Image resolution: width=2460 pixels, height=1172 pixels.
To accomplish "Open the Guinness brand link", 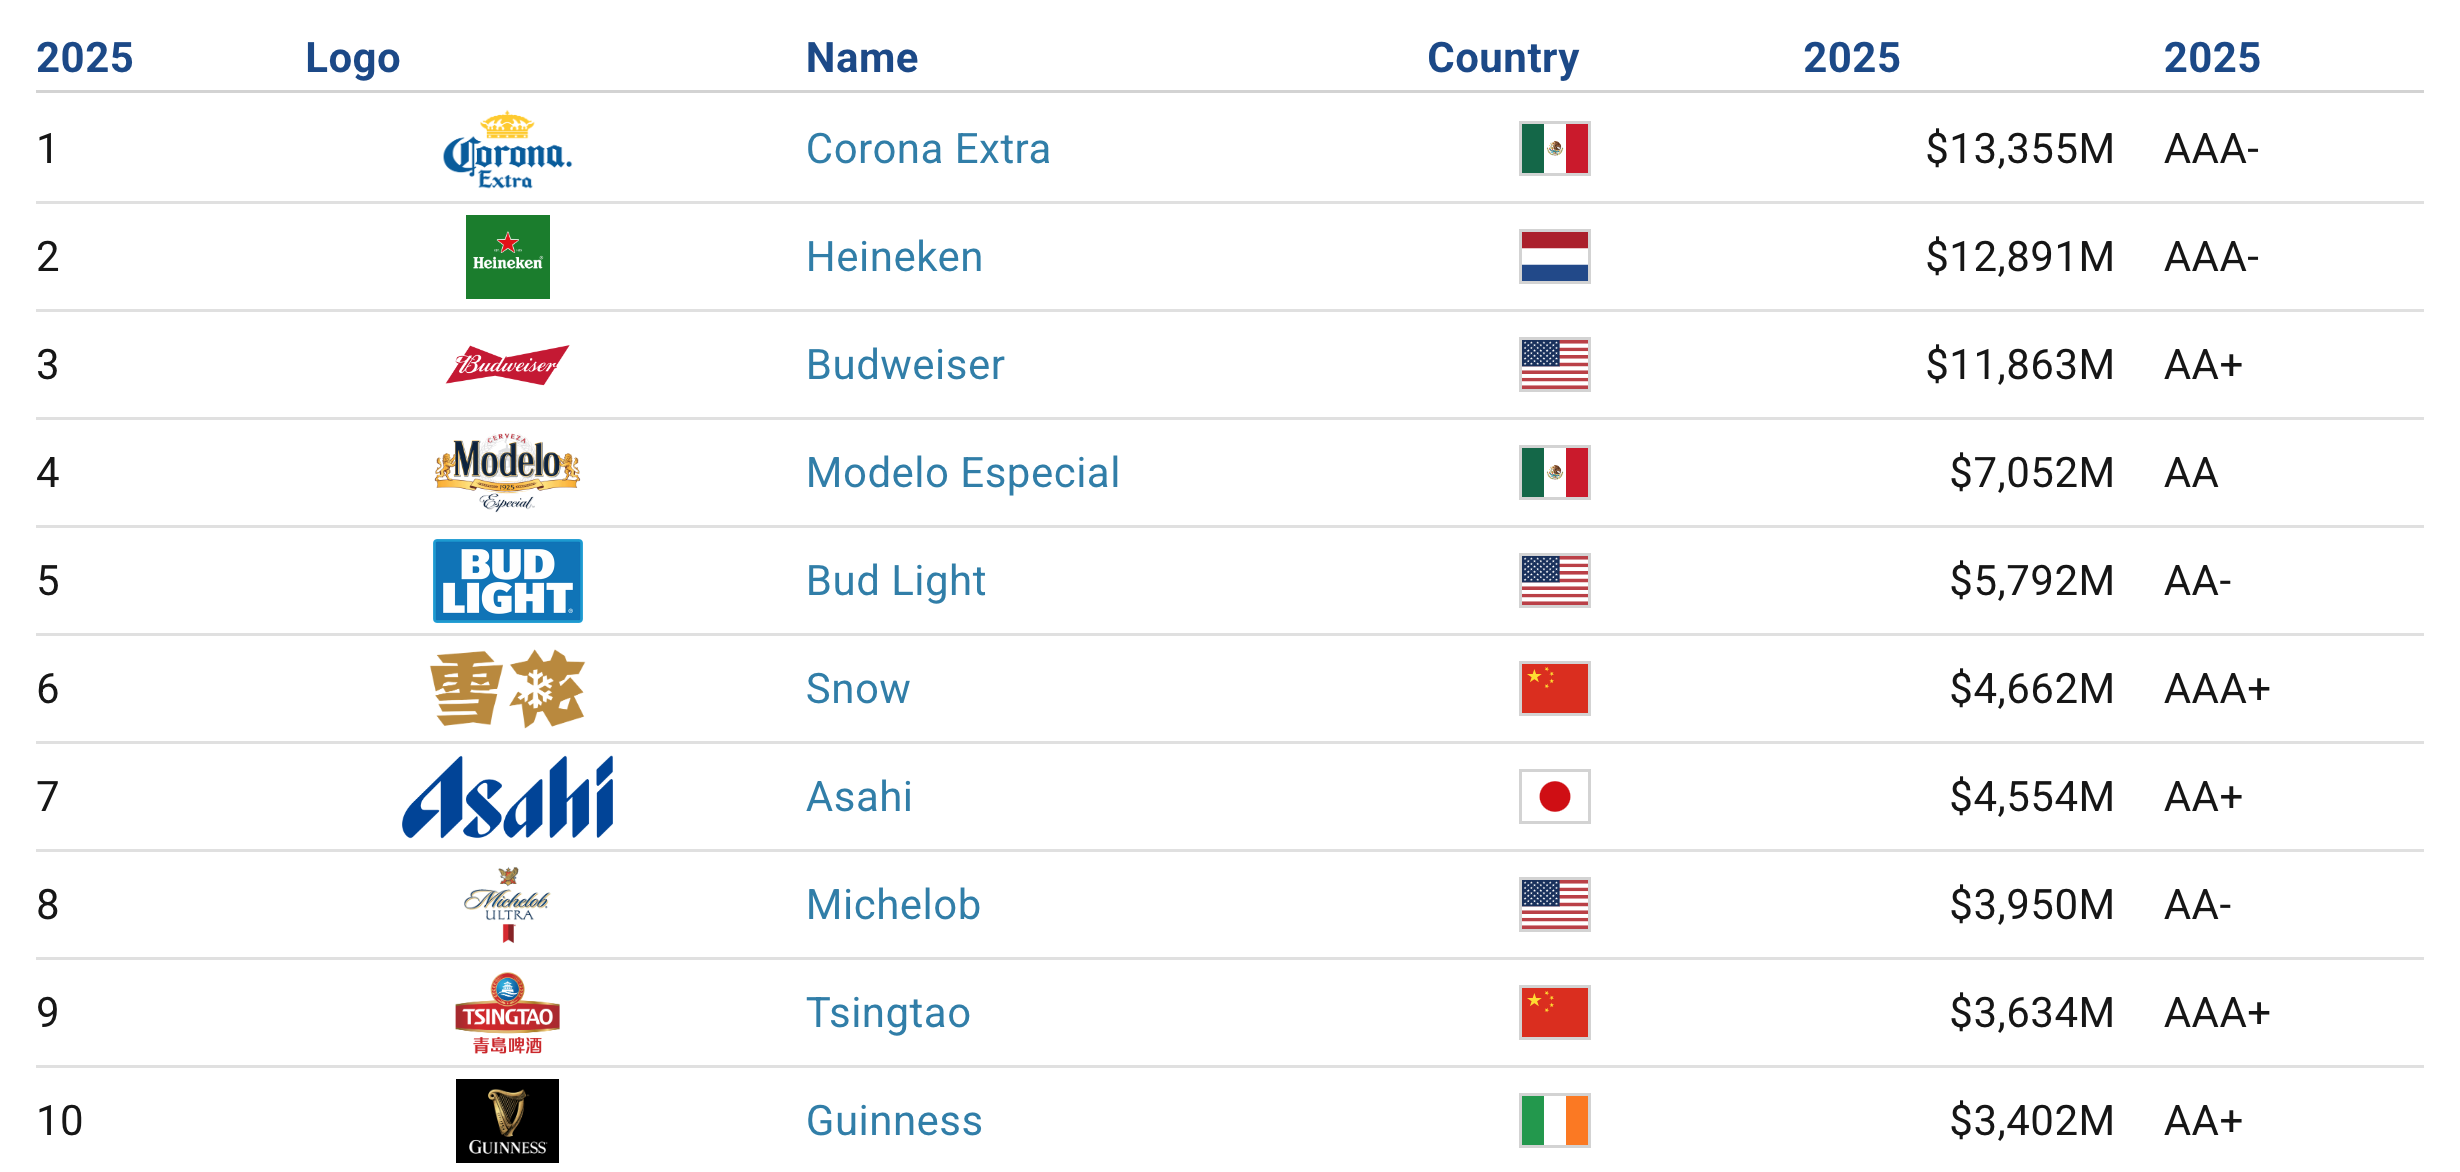I will [x=894, y=1121].
